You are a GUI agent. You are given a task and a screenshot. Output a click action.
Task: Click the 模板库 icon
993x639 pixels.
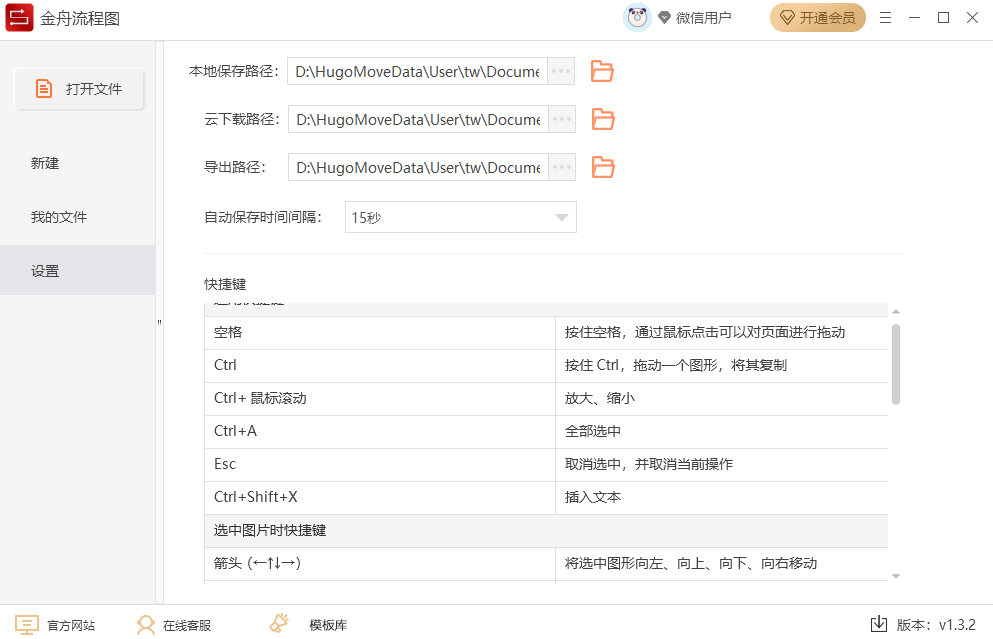point(279,624)
